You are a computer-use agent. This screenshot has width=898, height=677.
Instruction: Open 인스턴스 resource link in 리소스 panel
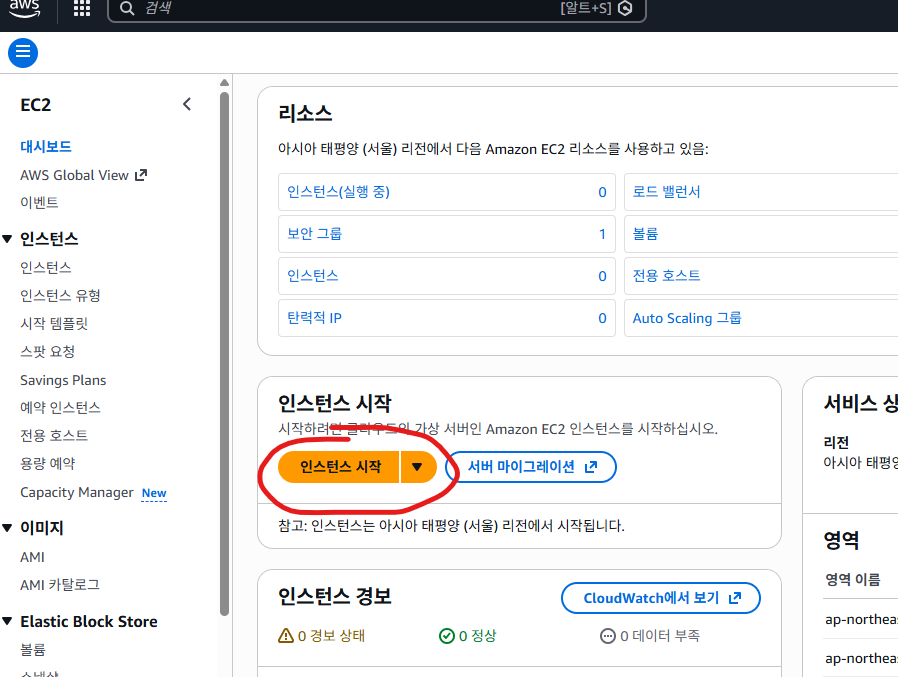pos(313,276)
